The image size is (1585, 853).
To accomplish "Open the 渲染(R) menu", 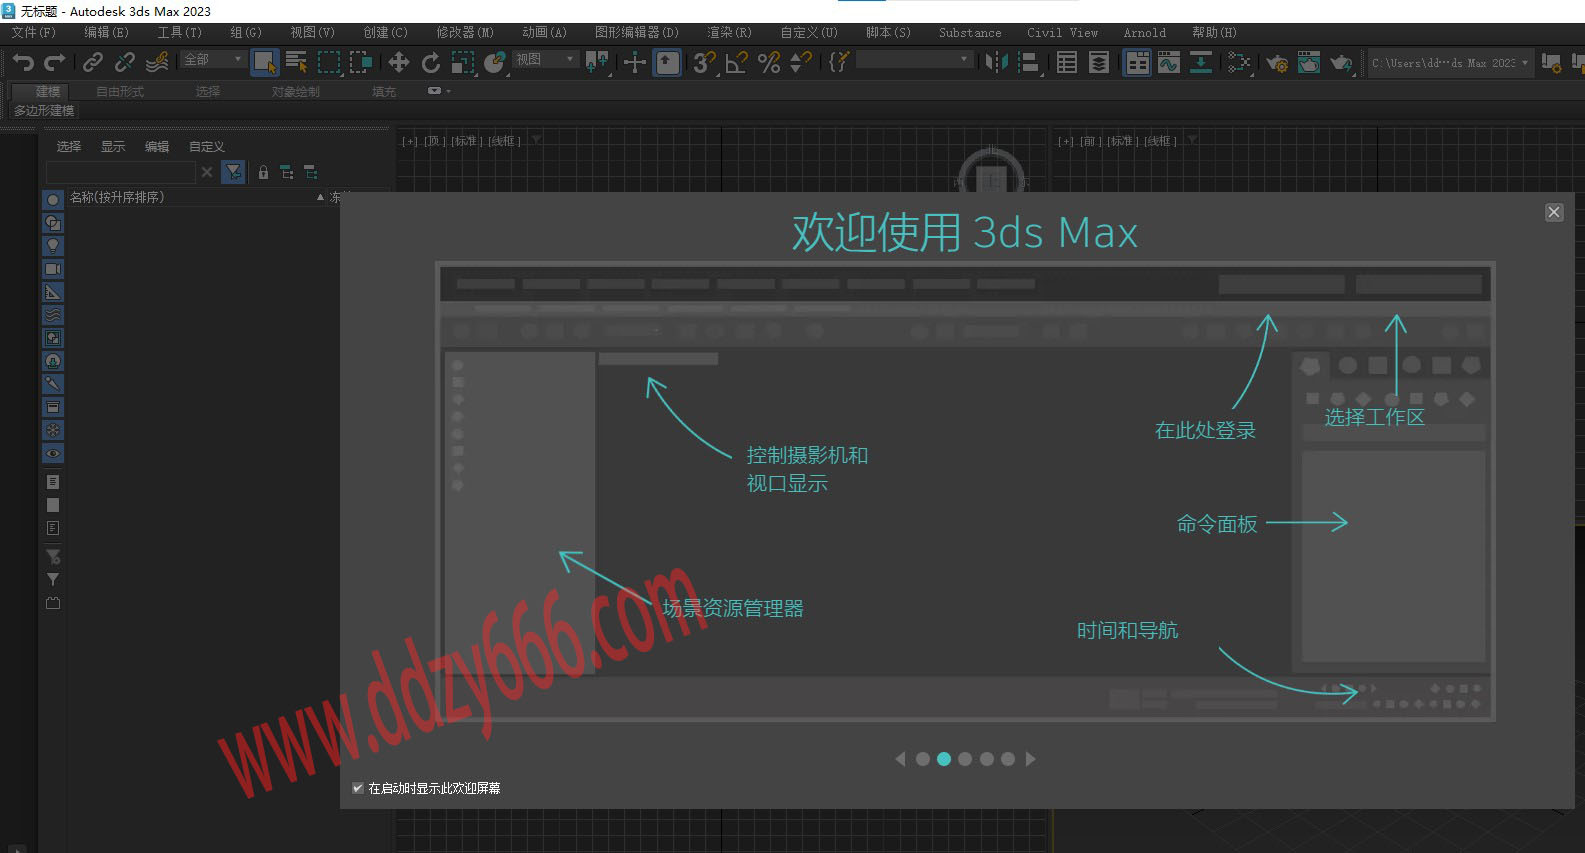I will 729,33.
